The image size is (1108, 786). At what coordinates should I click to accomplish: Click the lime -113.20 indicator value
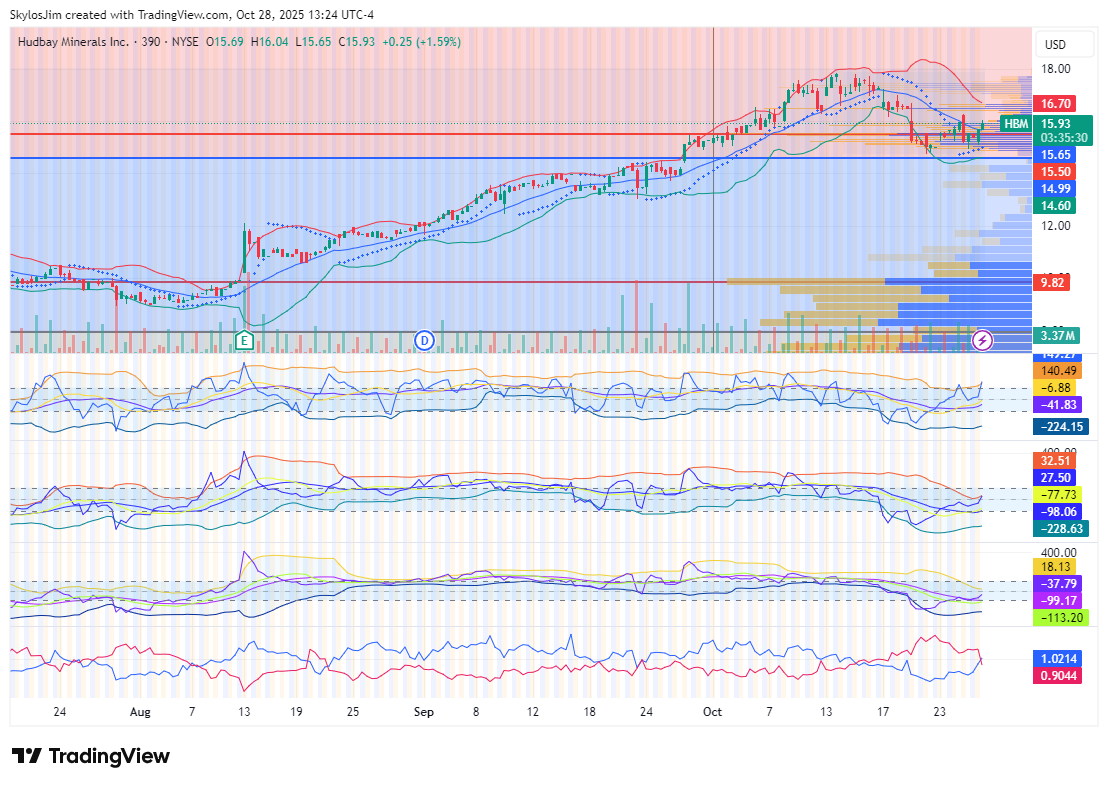[x=1061, y=618]
